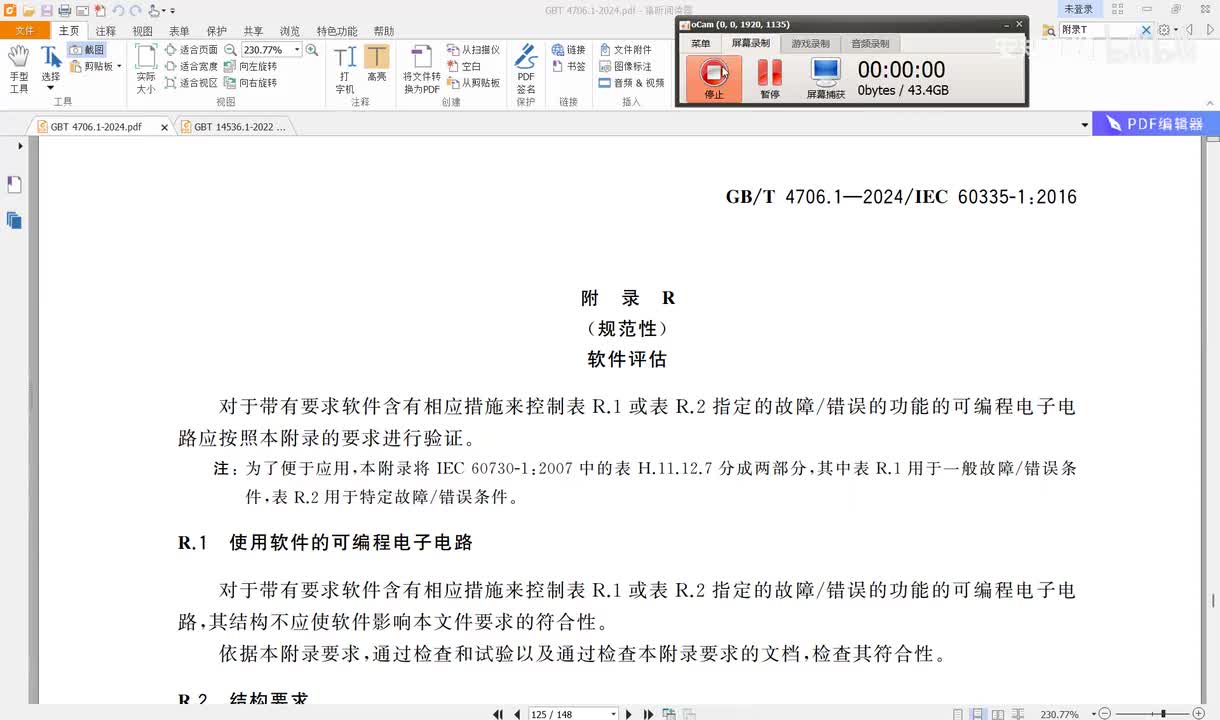1220x720 pixels.
Task: Choose Fit Page (适合页面)
Action: click(x=191, y=49)
